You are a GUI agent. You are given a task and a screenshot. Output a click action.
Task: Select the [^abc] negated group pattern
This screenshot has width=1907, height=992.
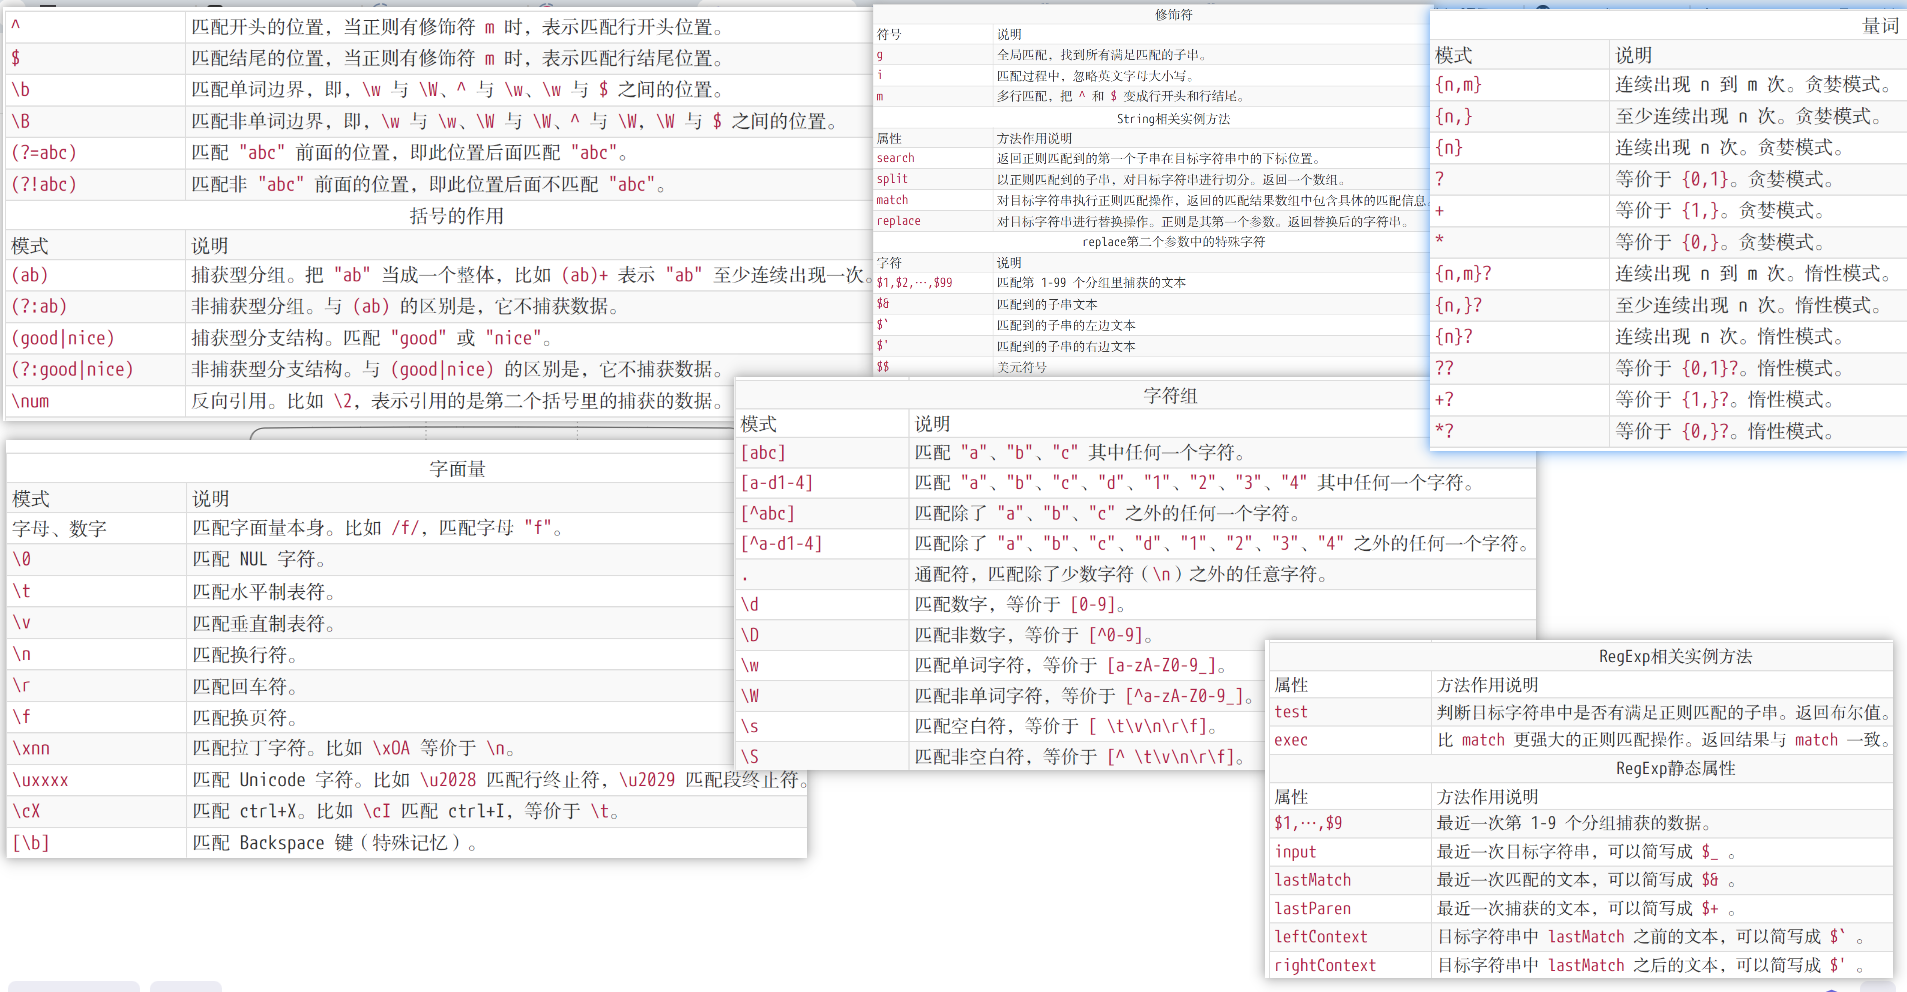coord(768,514)
